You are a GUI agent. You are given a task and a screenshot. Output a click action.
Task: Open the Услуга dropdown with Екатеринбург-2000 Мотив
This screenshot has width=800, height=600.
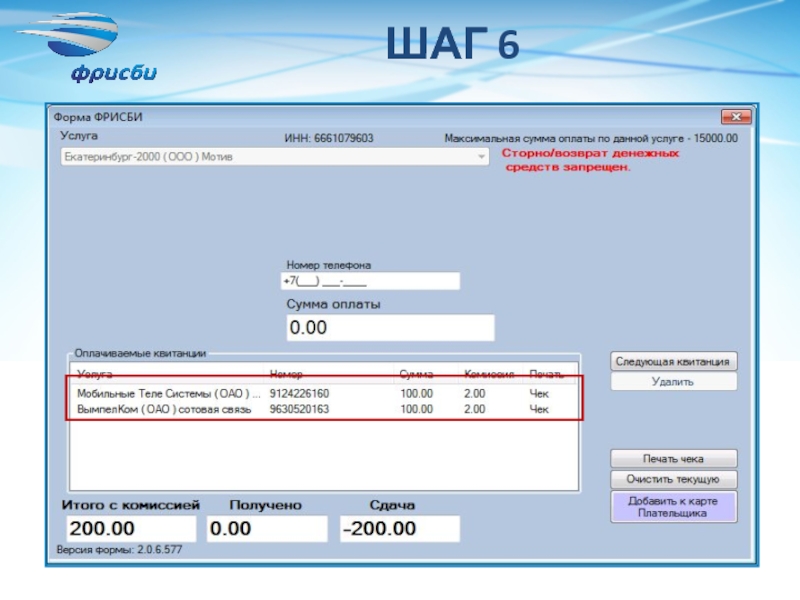pos(274,157)
